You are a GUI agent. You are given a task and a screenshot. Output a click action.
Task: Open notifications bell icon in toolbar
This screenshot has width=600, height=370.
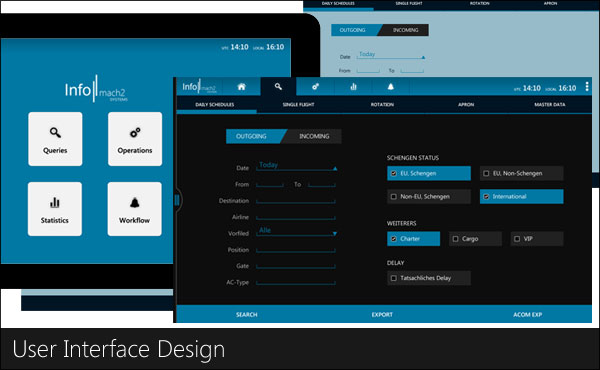pyautogui.click(x=390, y=87)
